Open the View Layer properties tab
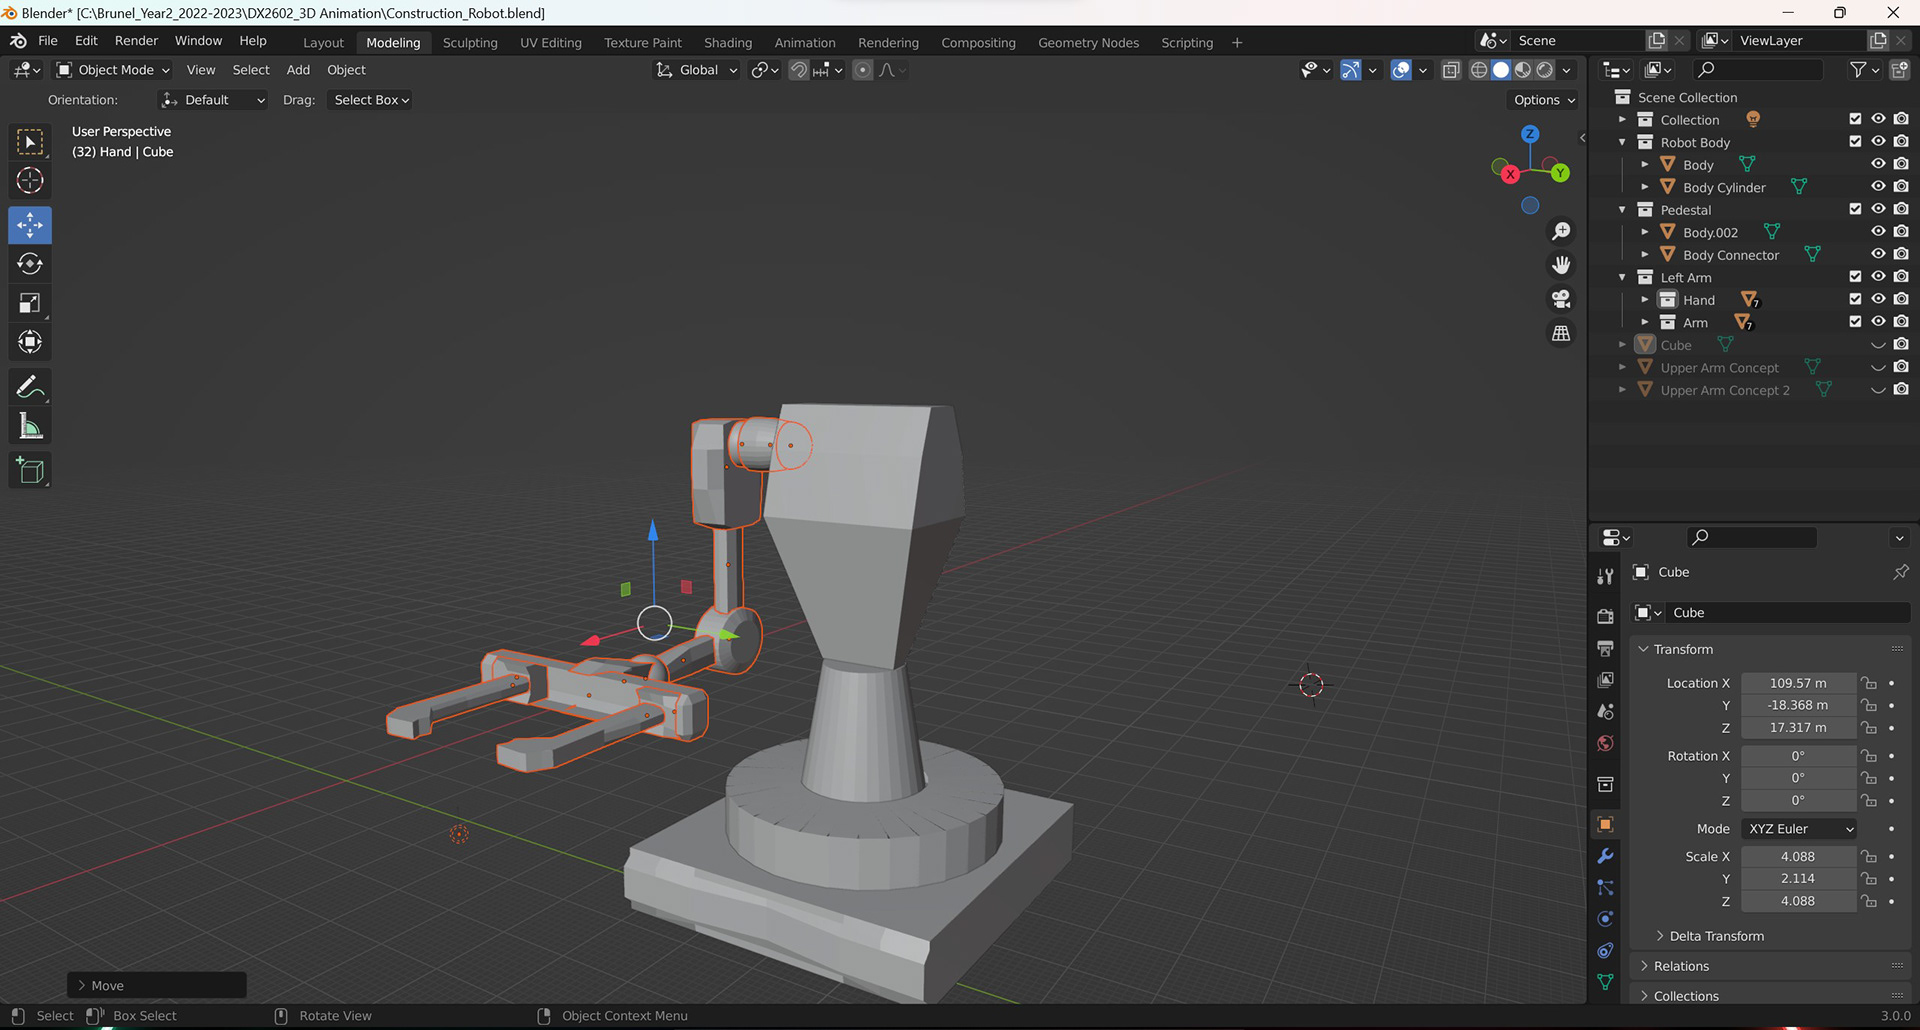This screenshot has height=1030, width=1920. click(x=1605, y=680)
